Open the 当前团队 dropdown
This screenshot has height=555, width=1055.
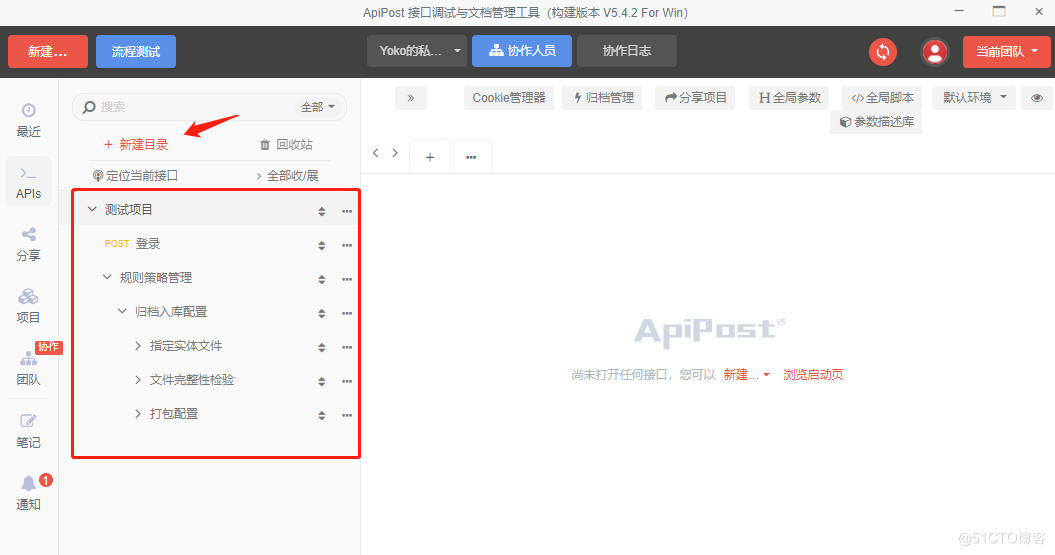tap(1007, 52)
